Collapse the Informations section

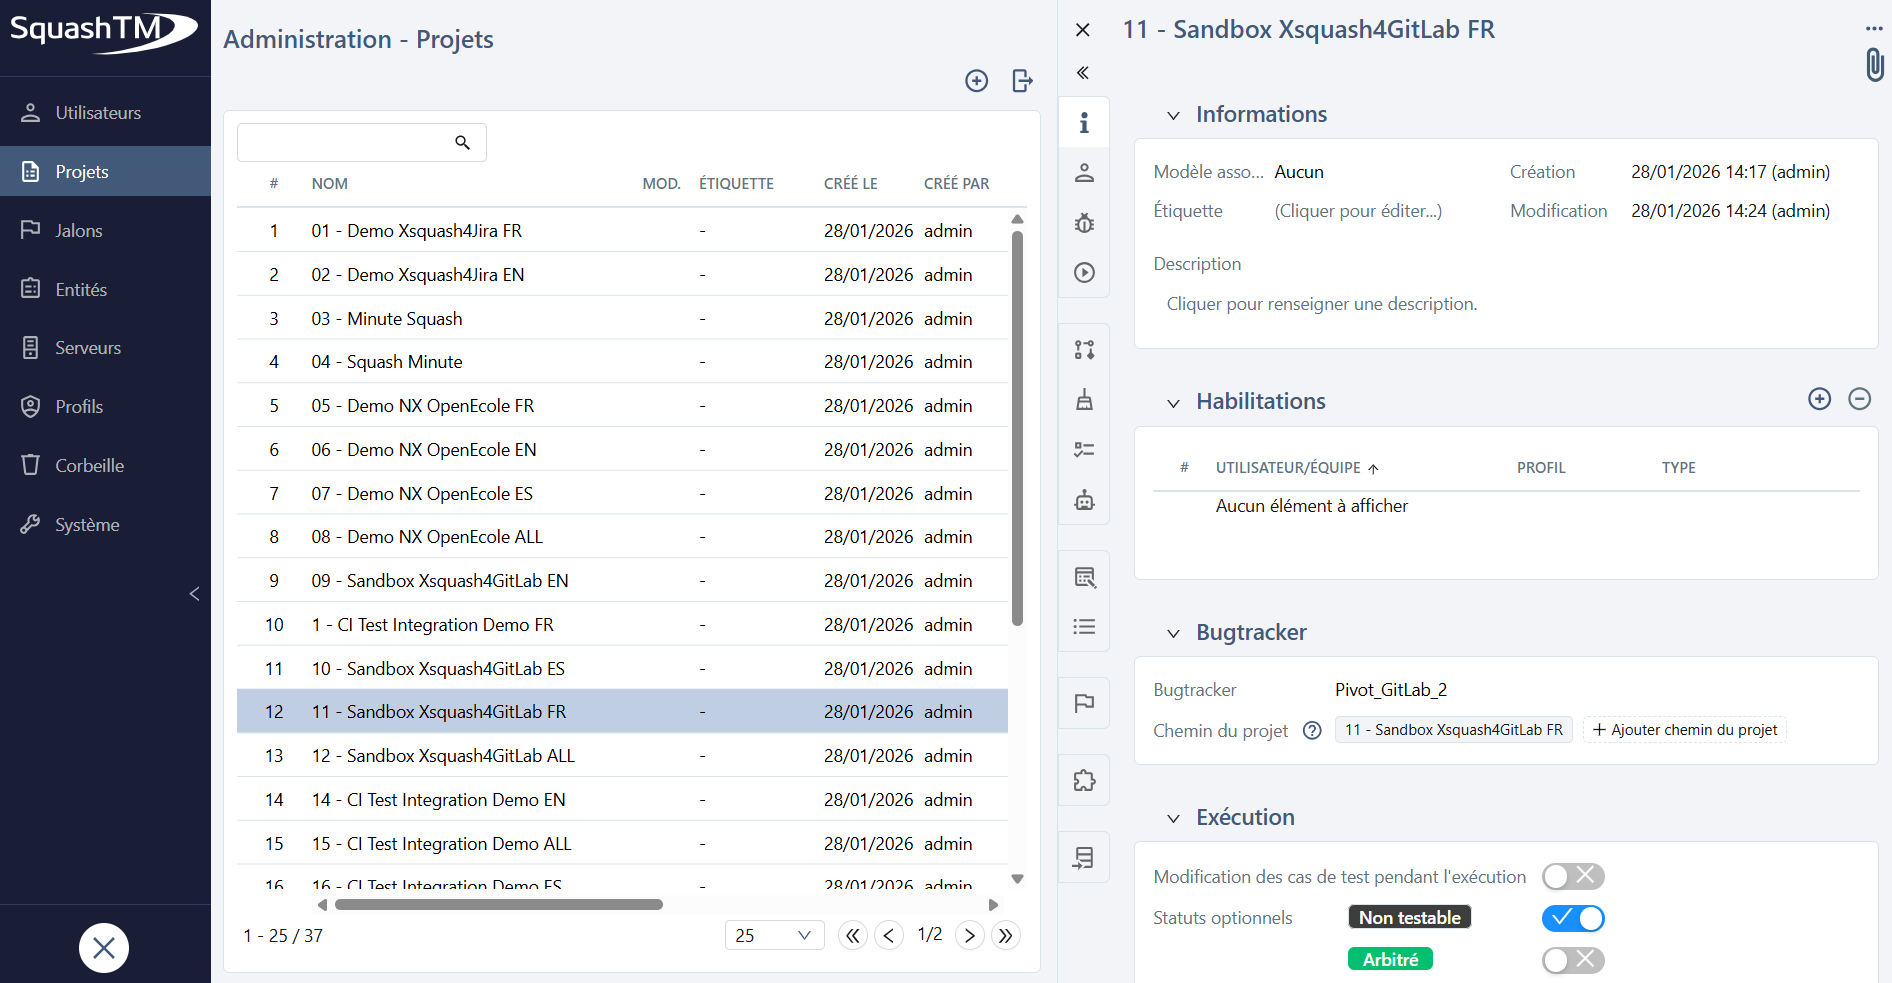(1174, 114)
